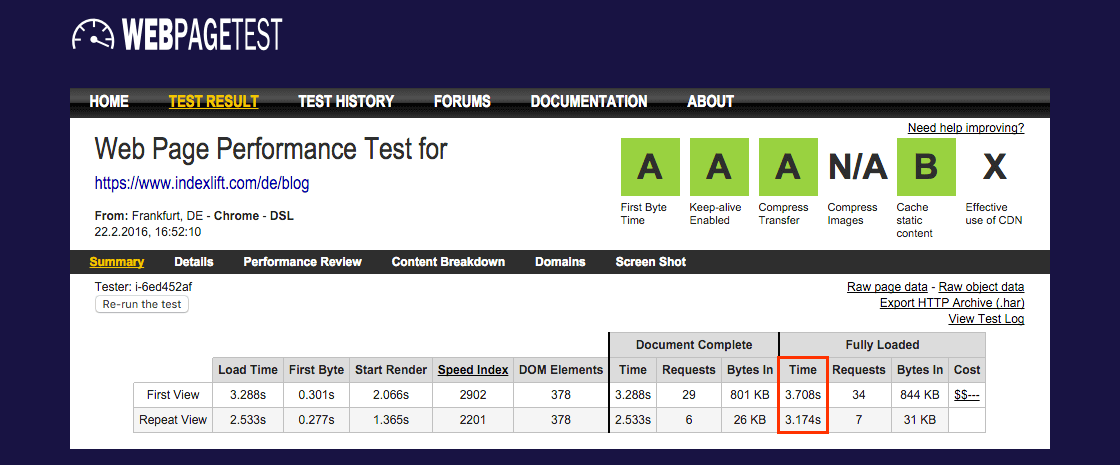Click Export HTTP Archive (.har) link
Image resolution: width=1120 pixels, height=465 pixels.
[x=952, y=303]
